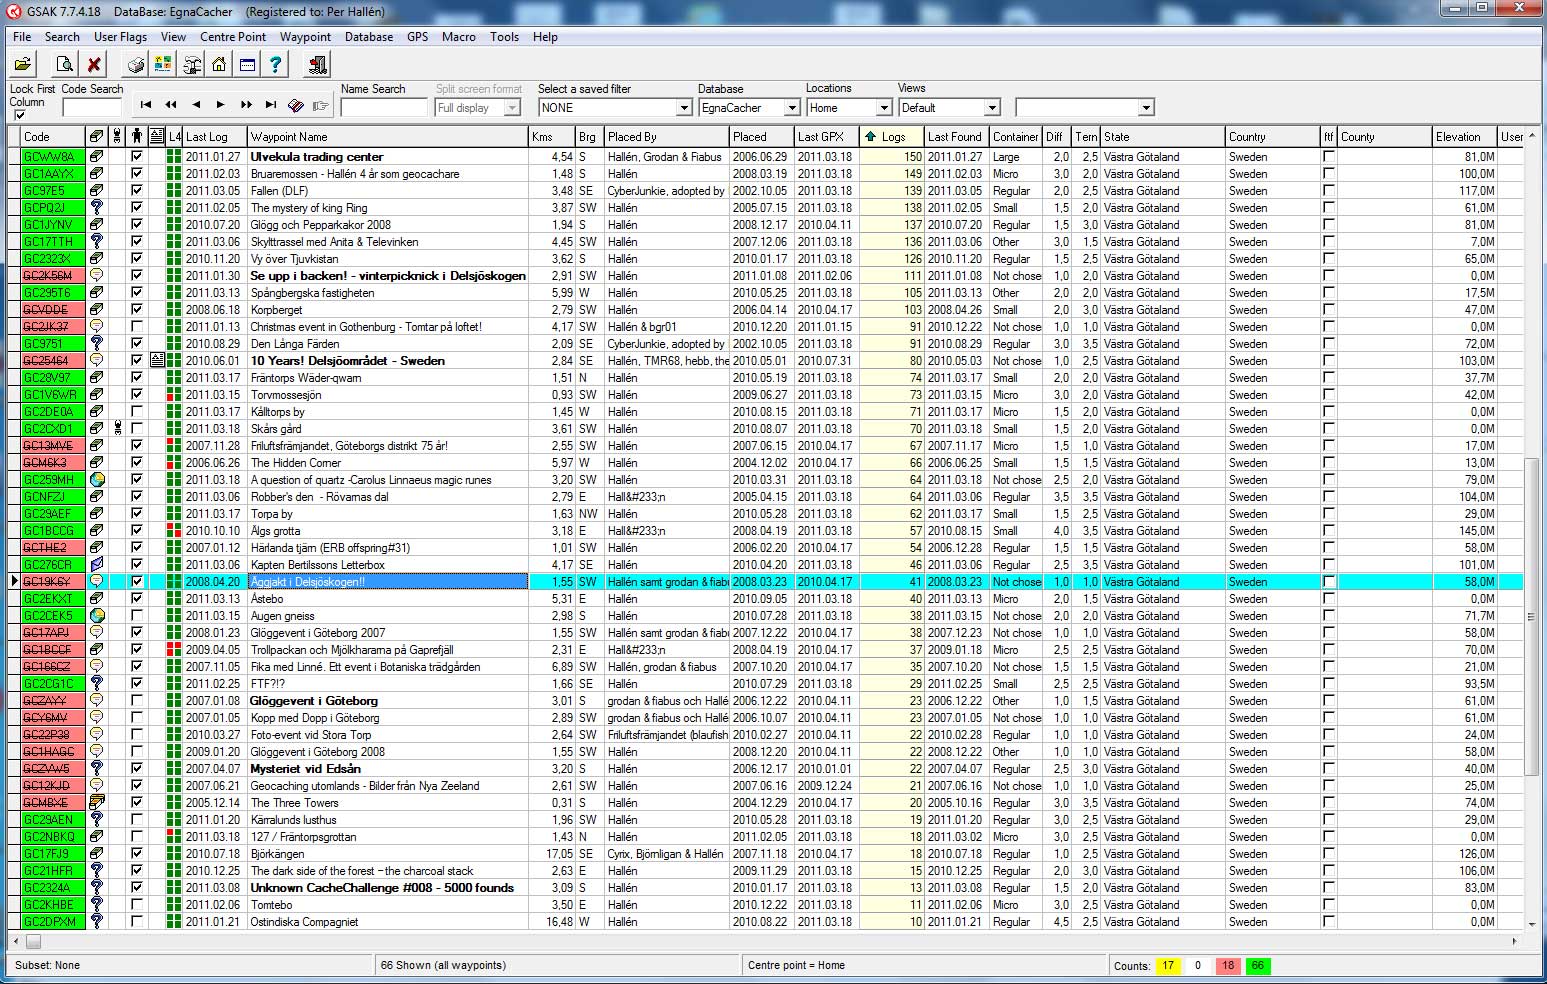The image size is (1547, 984).
Task: Click the printer icon in toolbar
Action: click(x=136, y=65)
